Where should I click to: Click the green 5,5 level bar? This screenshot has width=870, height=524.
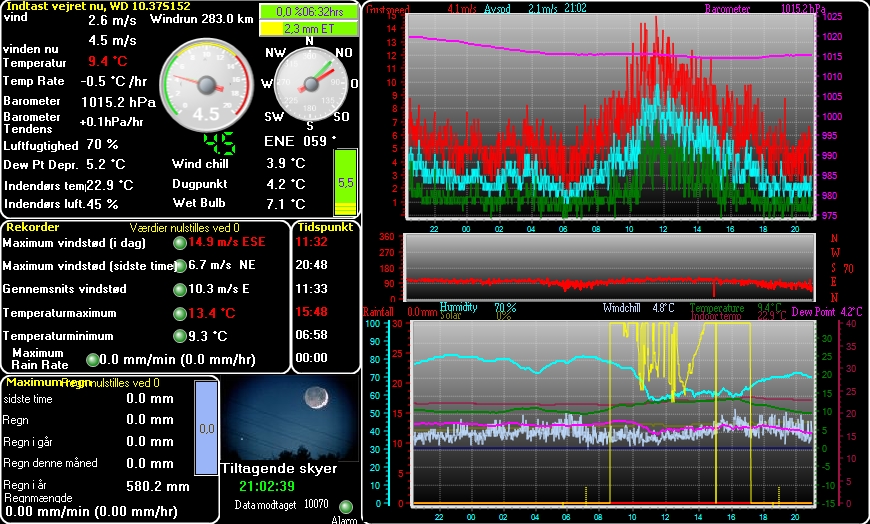coord(345,183)
